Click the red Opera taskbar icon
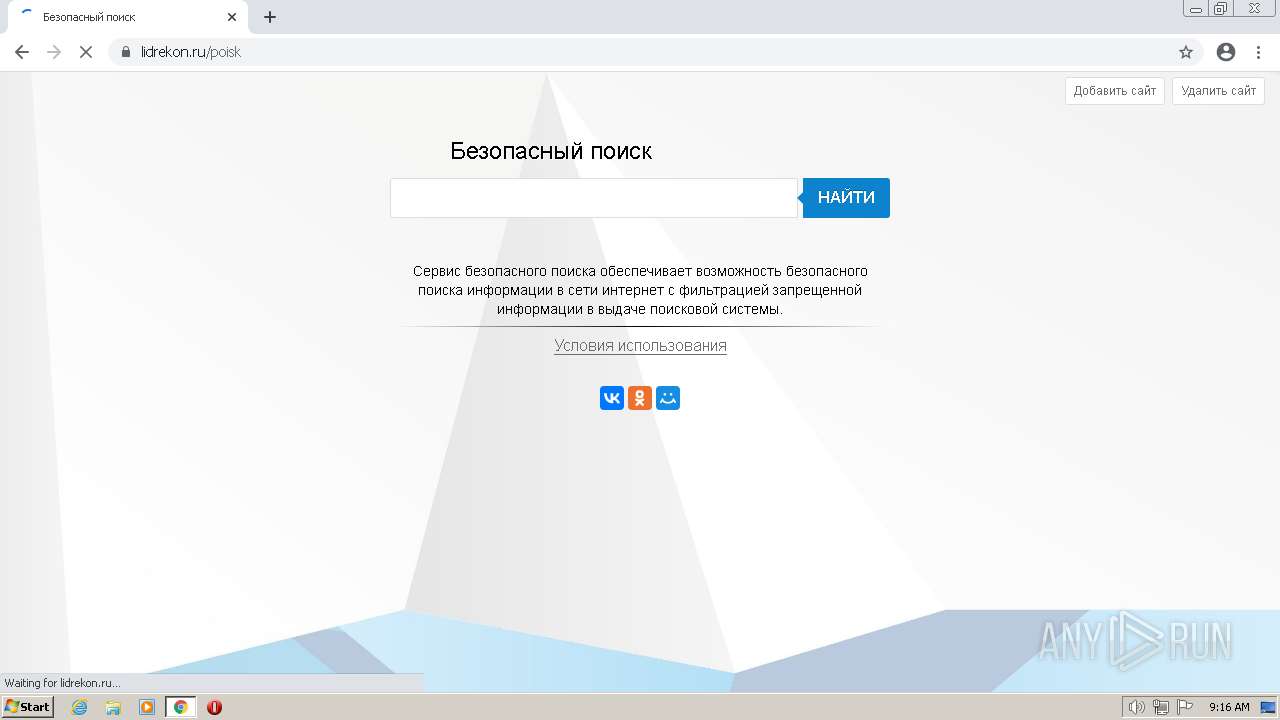 coord(214,707)
